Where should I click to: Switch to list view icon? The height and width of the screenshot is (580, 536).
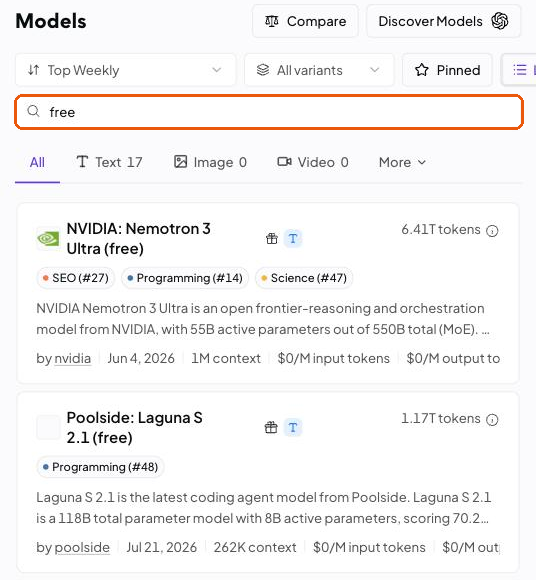coord(520,70)
